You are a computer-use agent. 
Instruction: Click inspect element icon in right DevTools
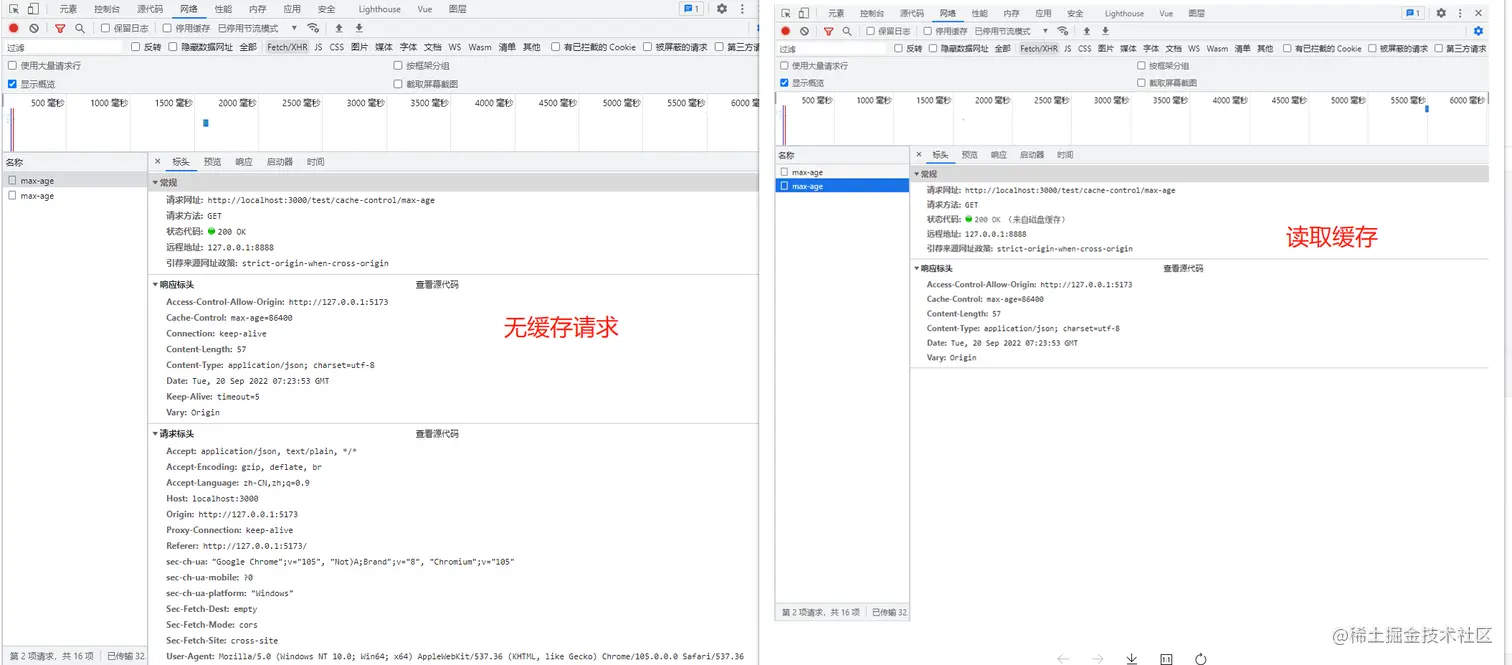786,13
